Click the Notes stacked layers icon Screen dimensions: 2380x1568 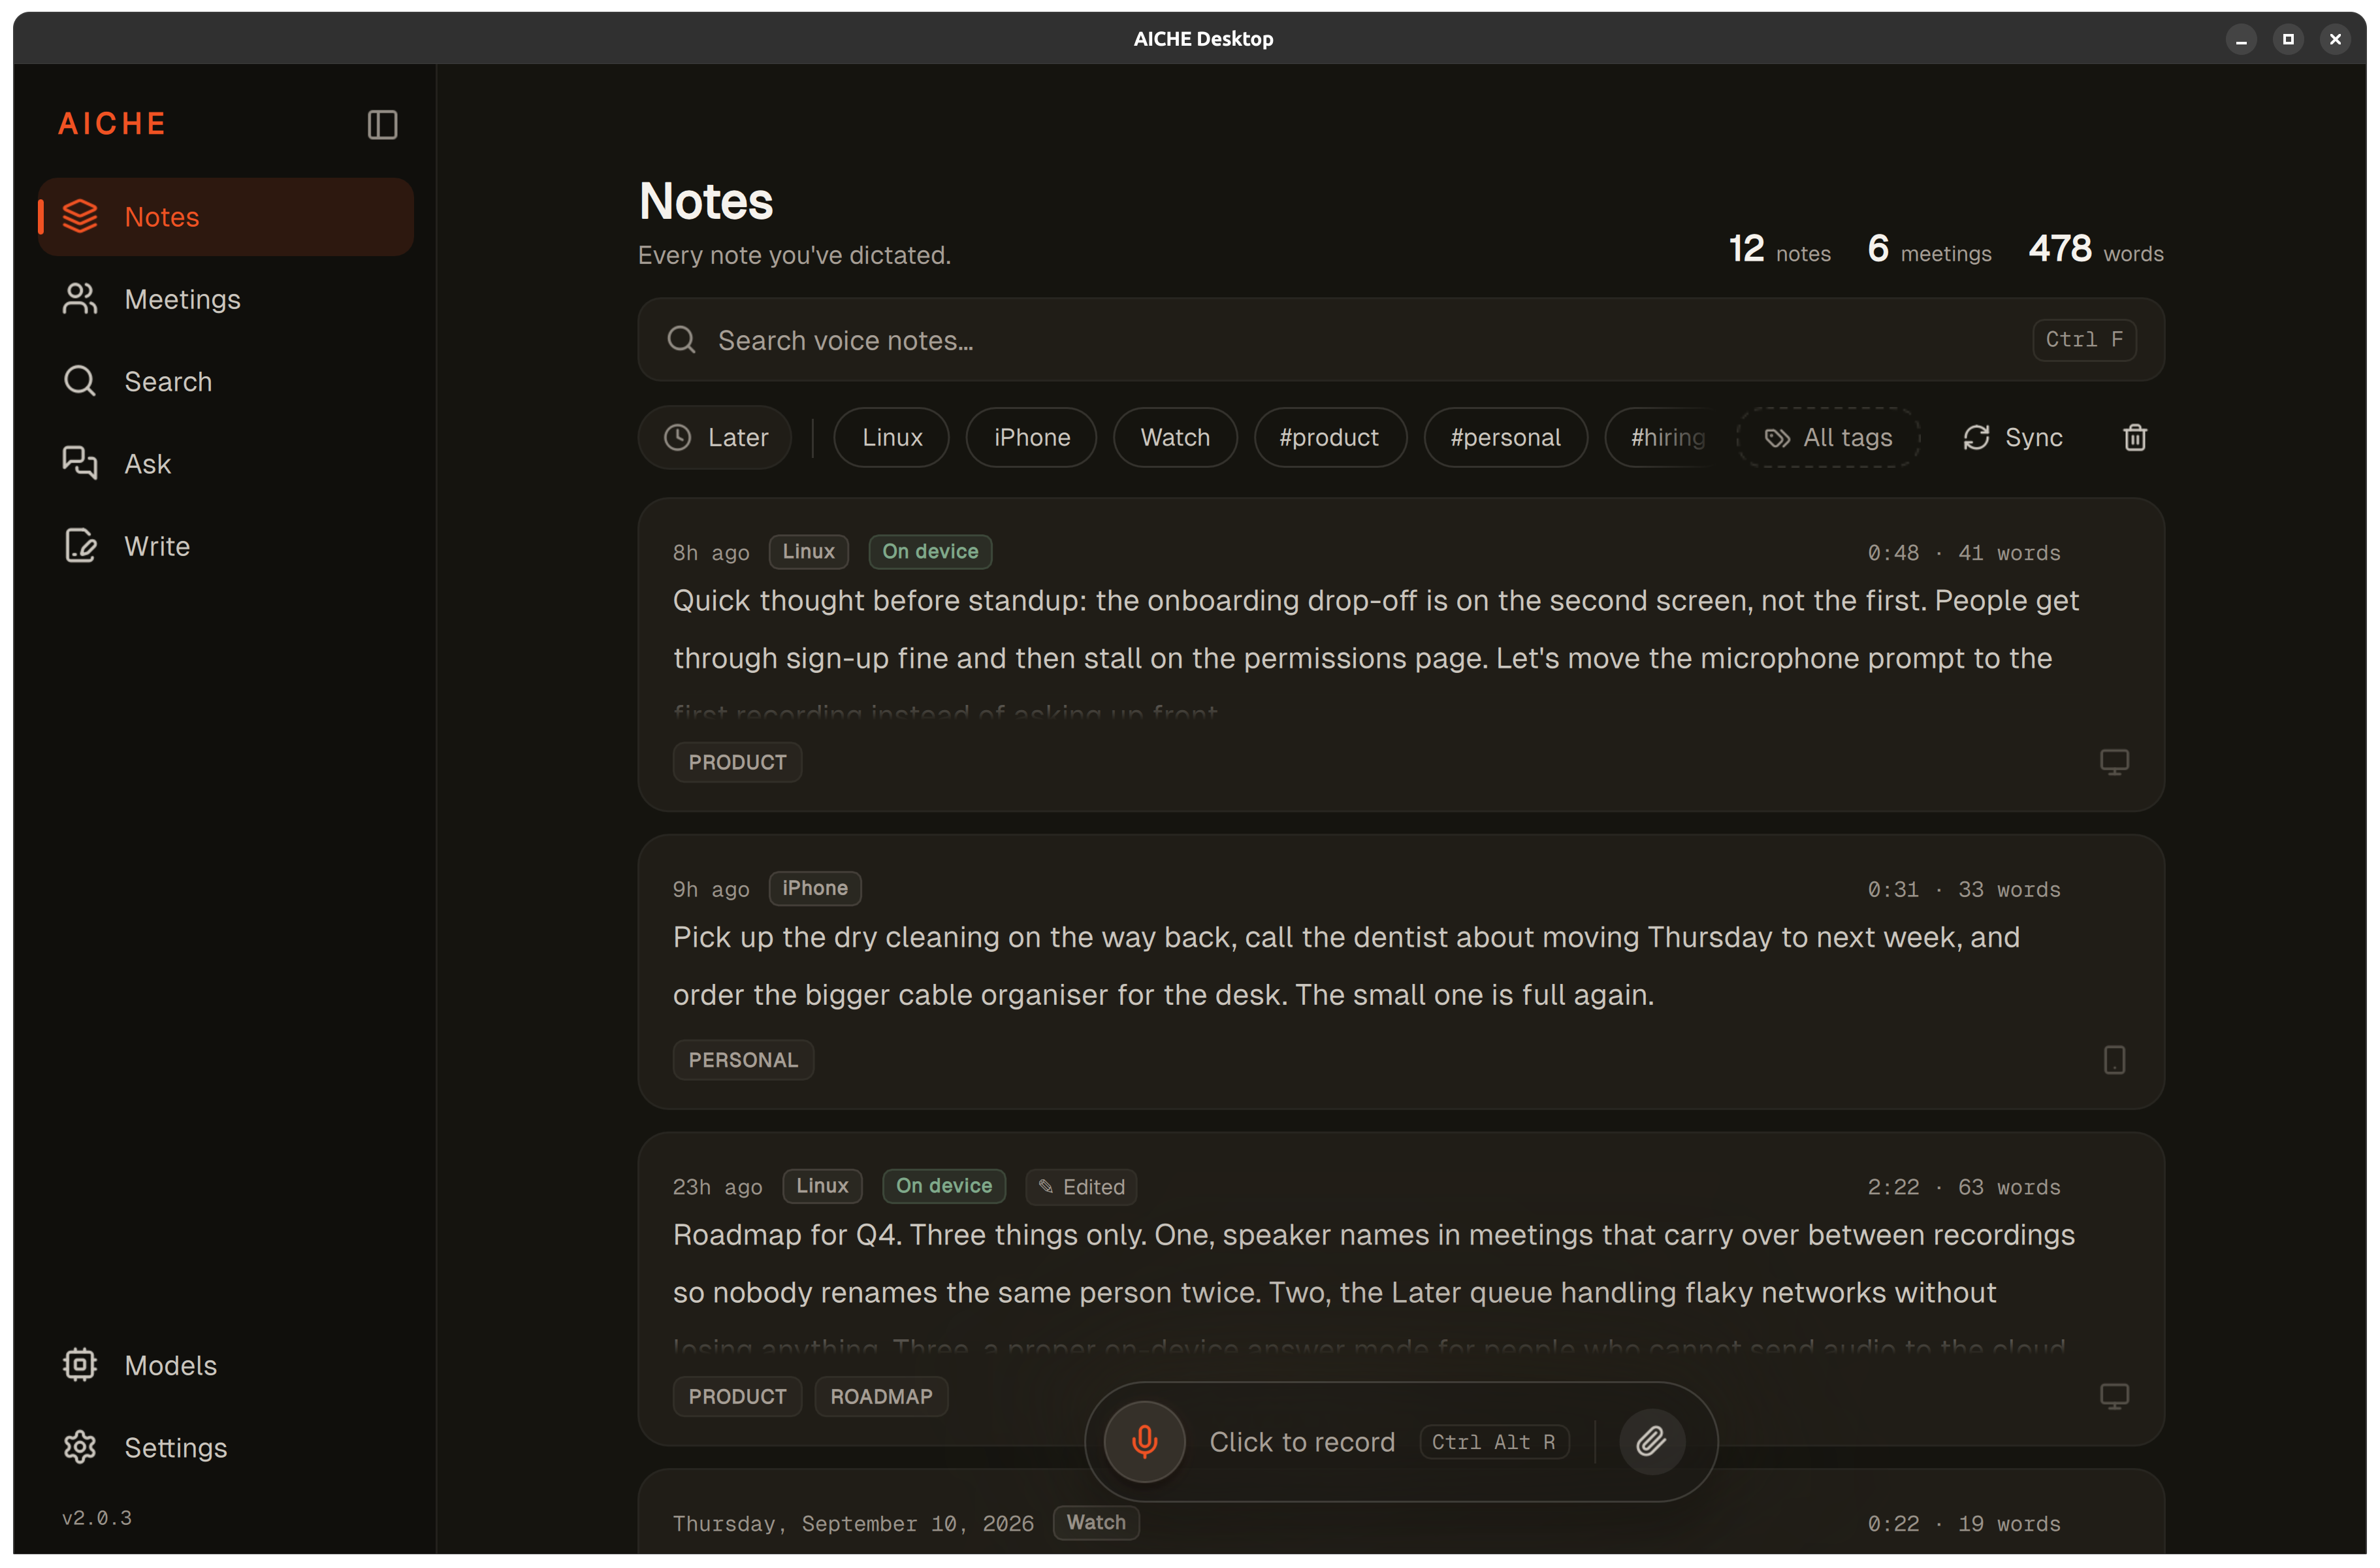point(80,216)
